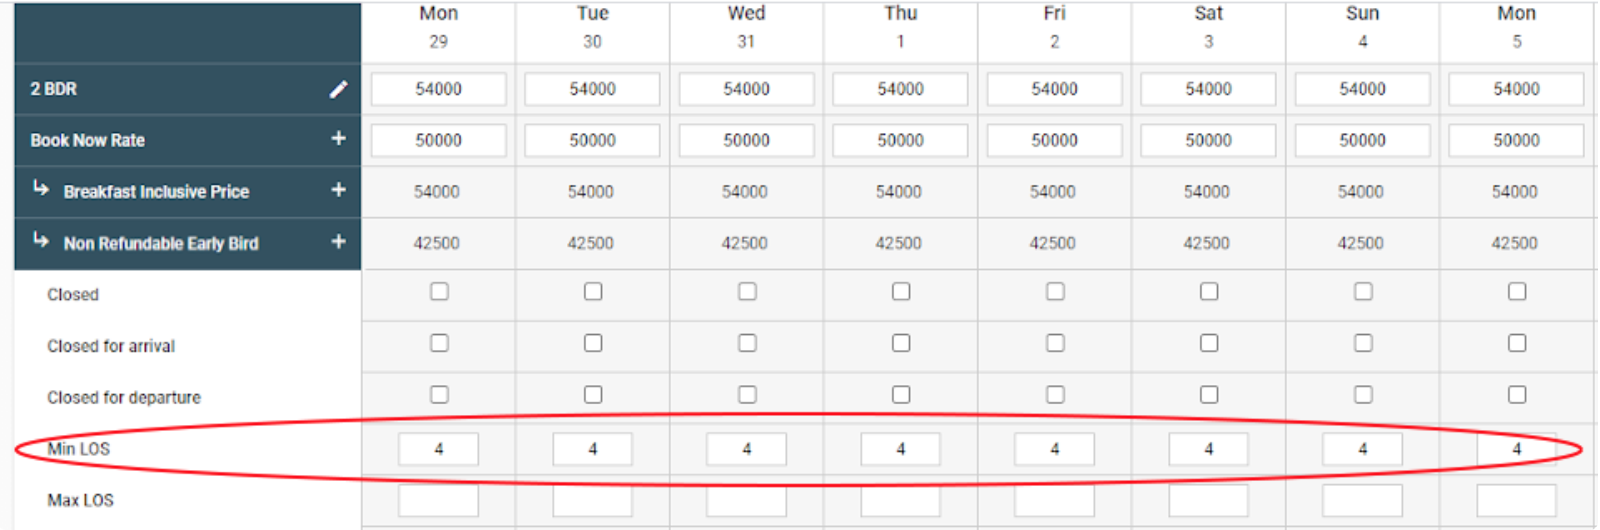Toggle Closed checkbox for Sun 4
This screenshot has height=530, width=1600.
(x=1363, y=292)
